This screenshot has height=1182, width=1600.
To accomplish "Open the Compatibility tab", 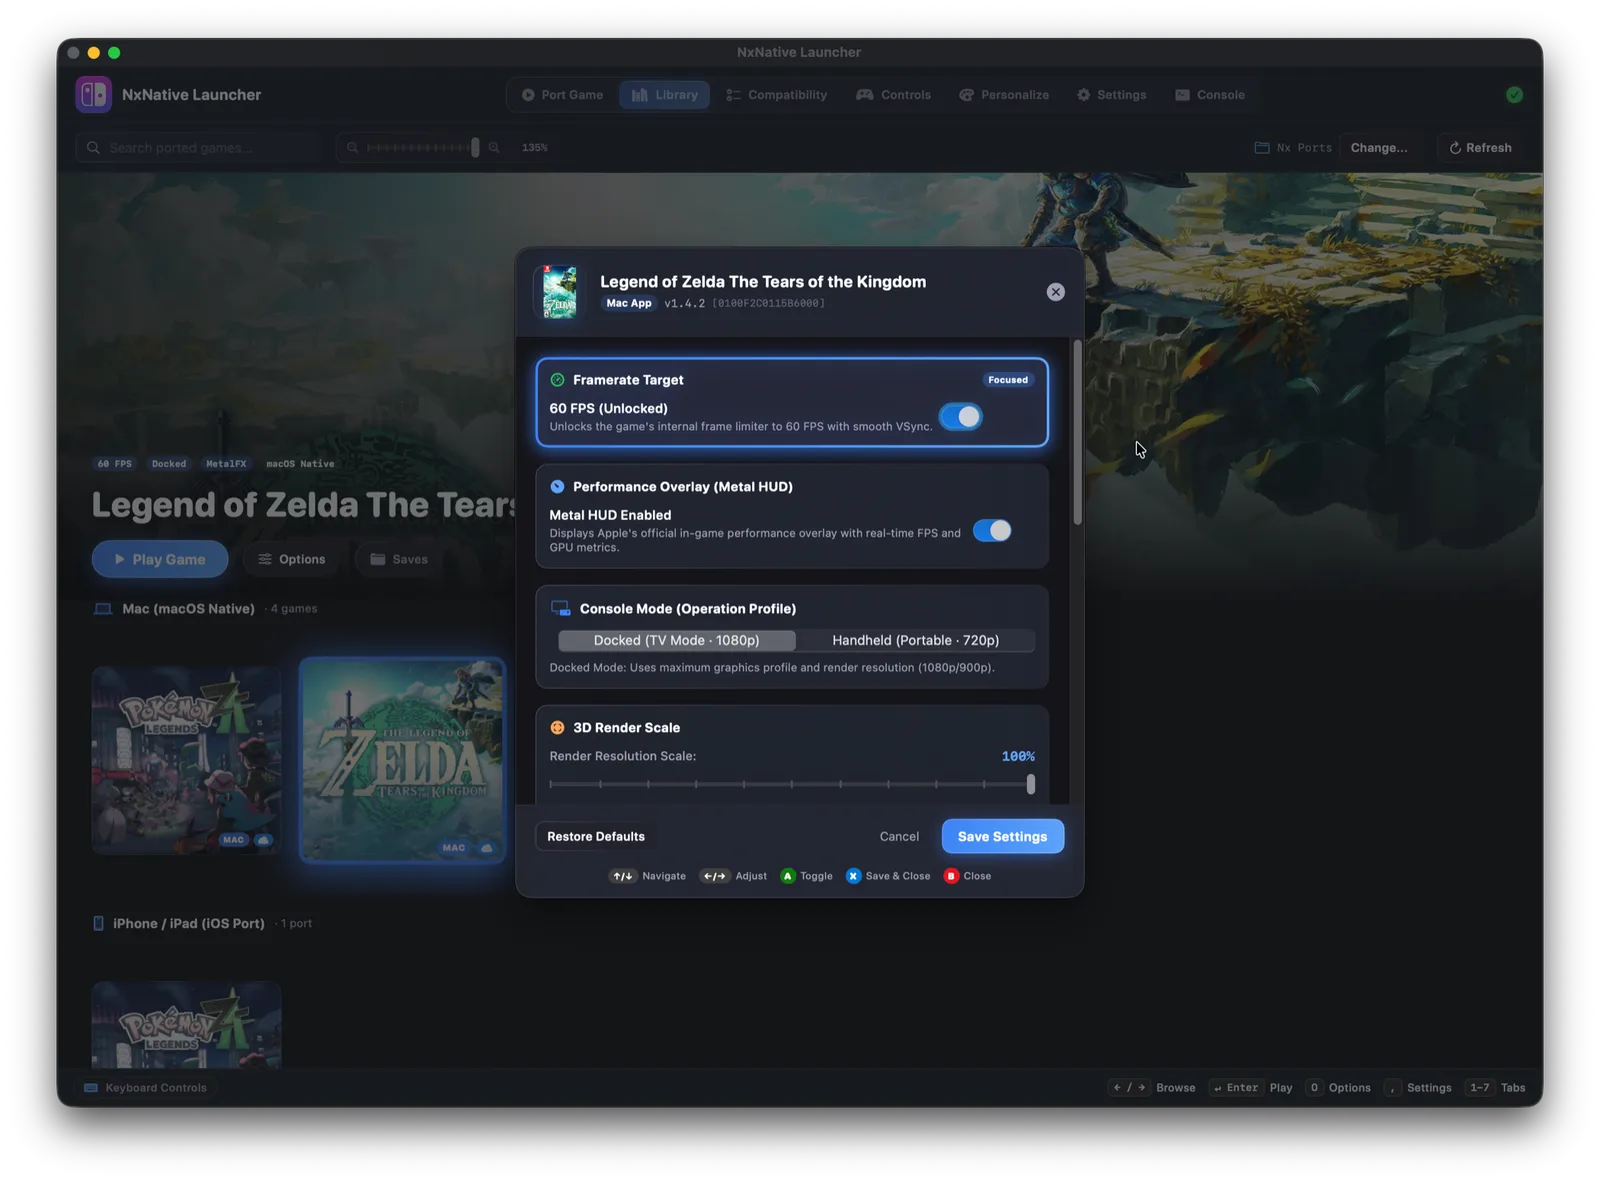I will [777, 95].
